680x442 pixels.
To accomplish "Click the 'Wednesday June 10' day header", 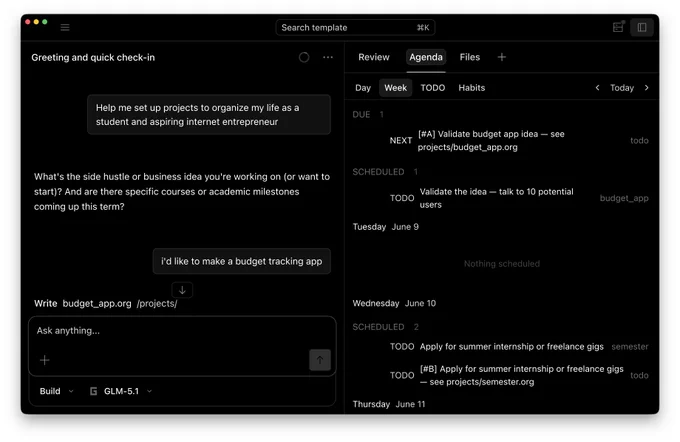I will (394, 303).
